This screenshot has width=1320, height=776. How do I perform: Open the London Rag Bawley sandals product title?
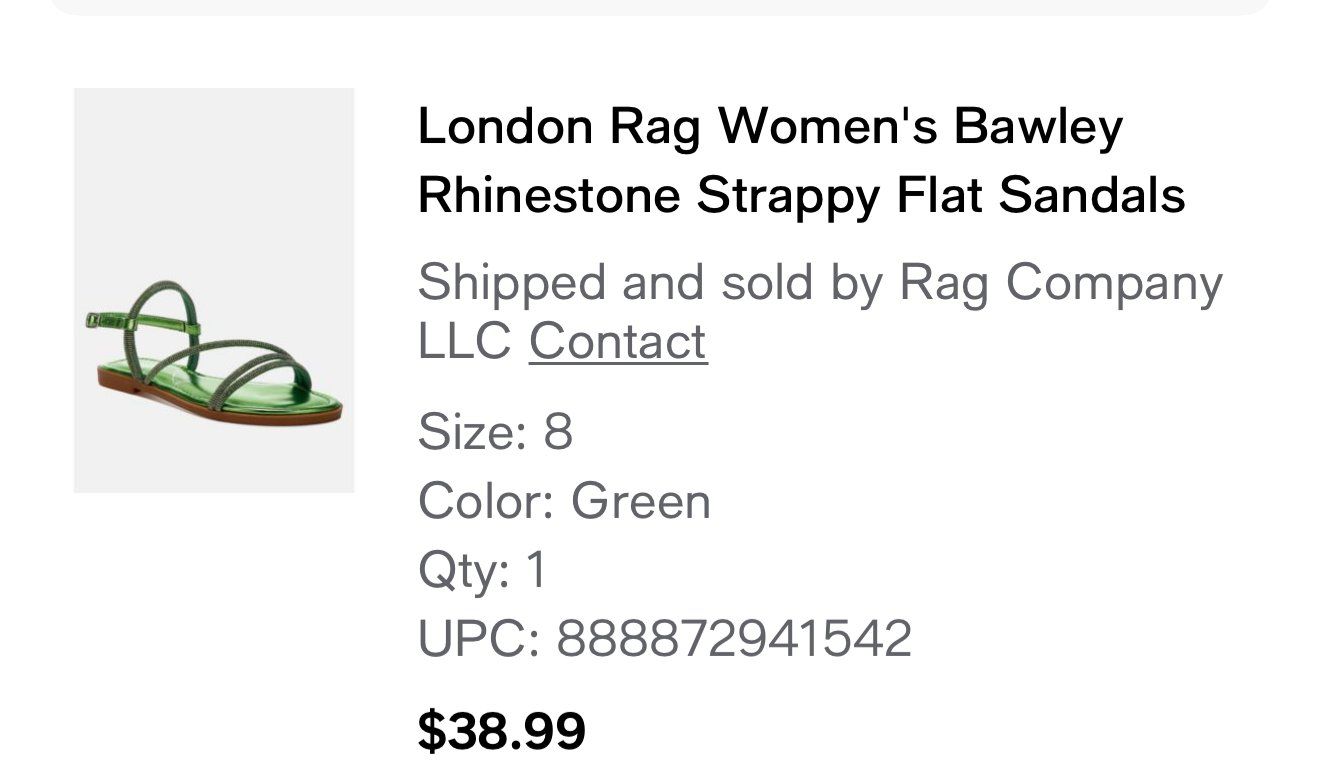click(801, 160)
